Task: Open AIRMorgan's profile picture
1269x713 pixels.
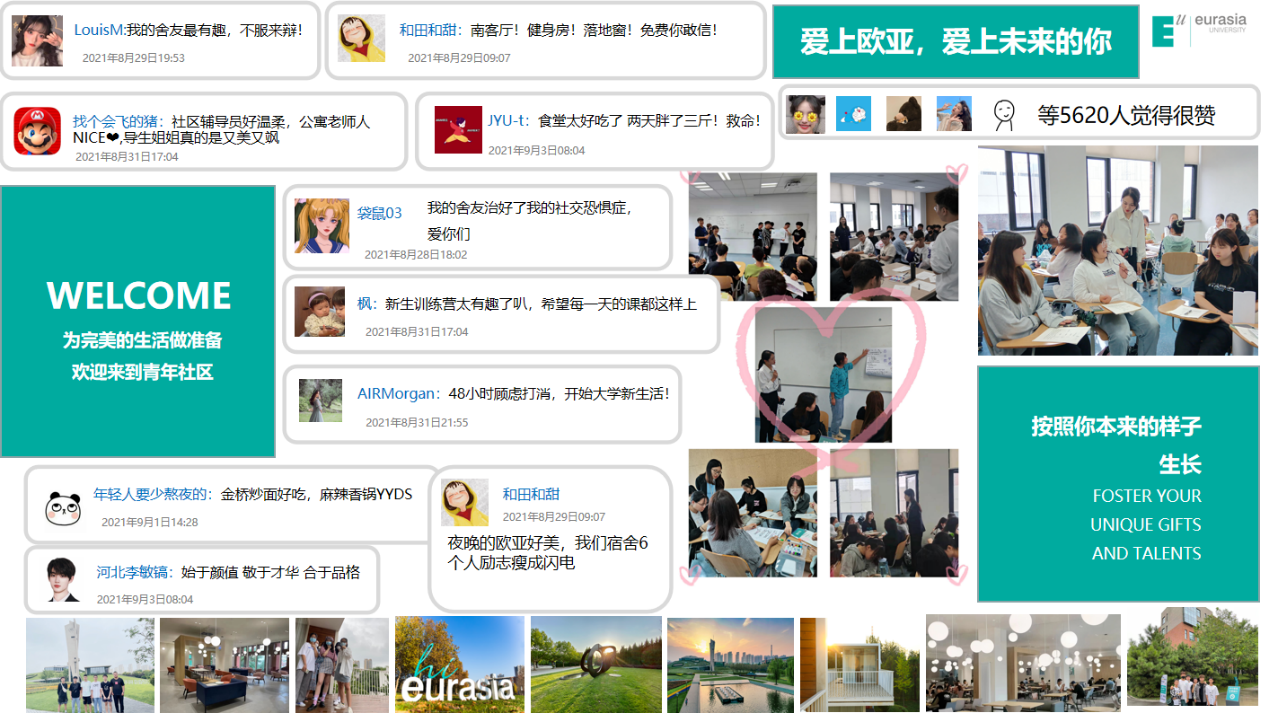Action: pyautogui.click(x=320, y=400)
